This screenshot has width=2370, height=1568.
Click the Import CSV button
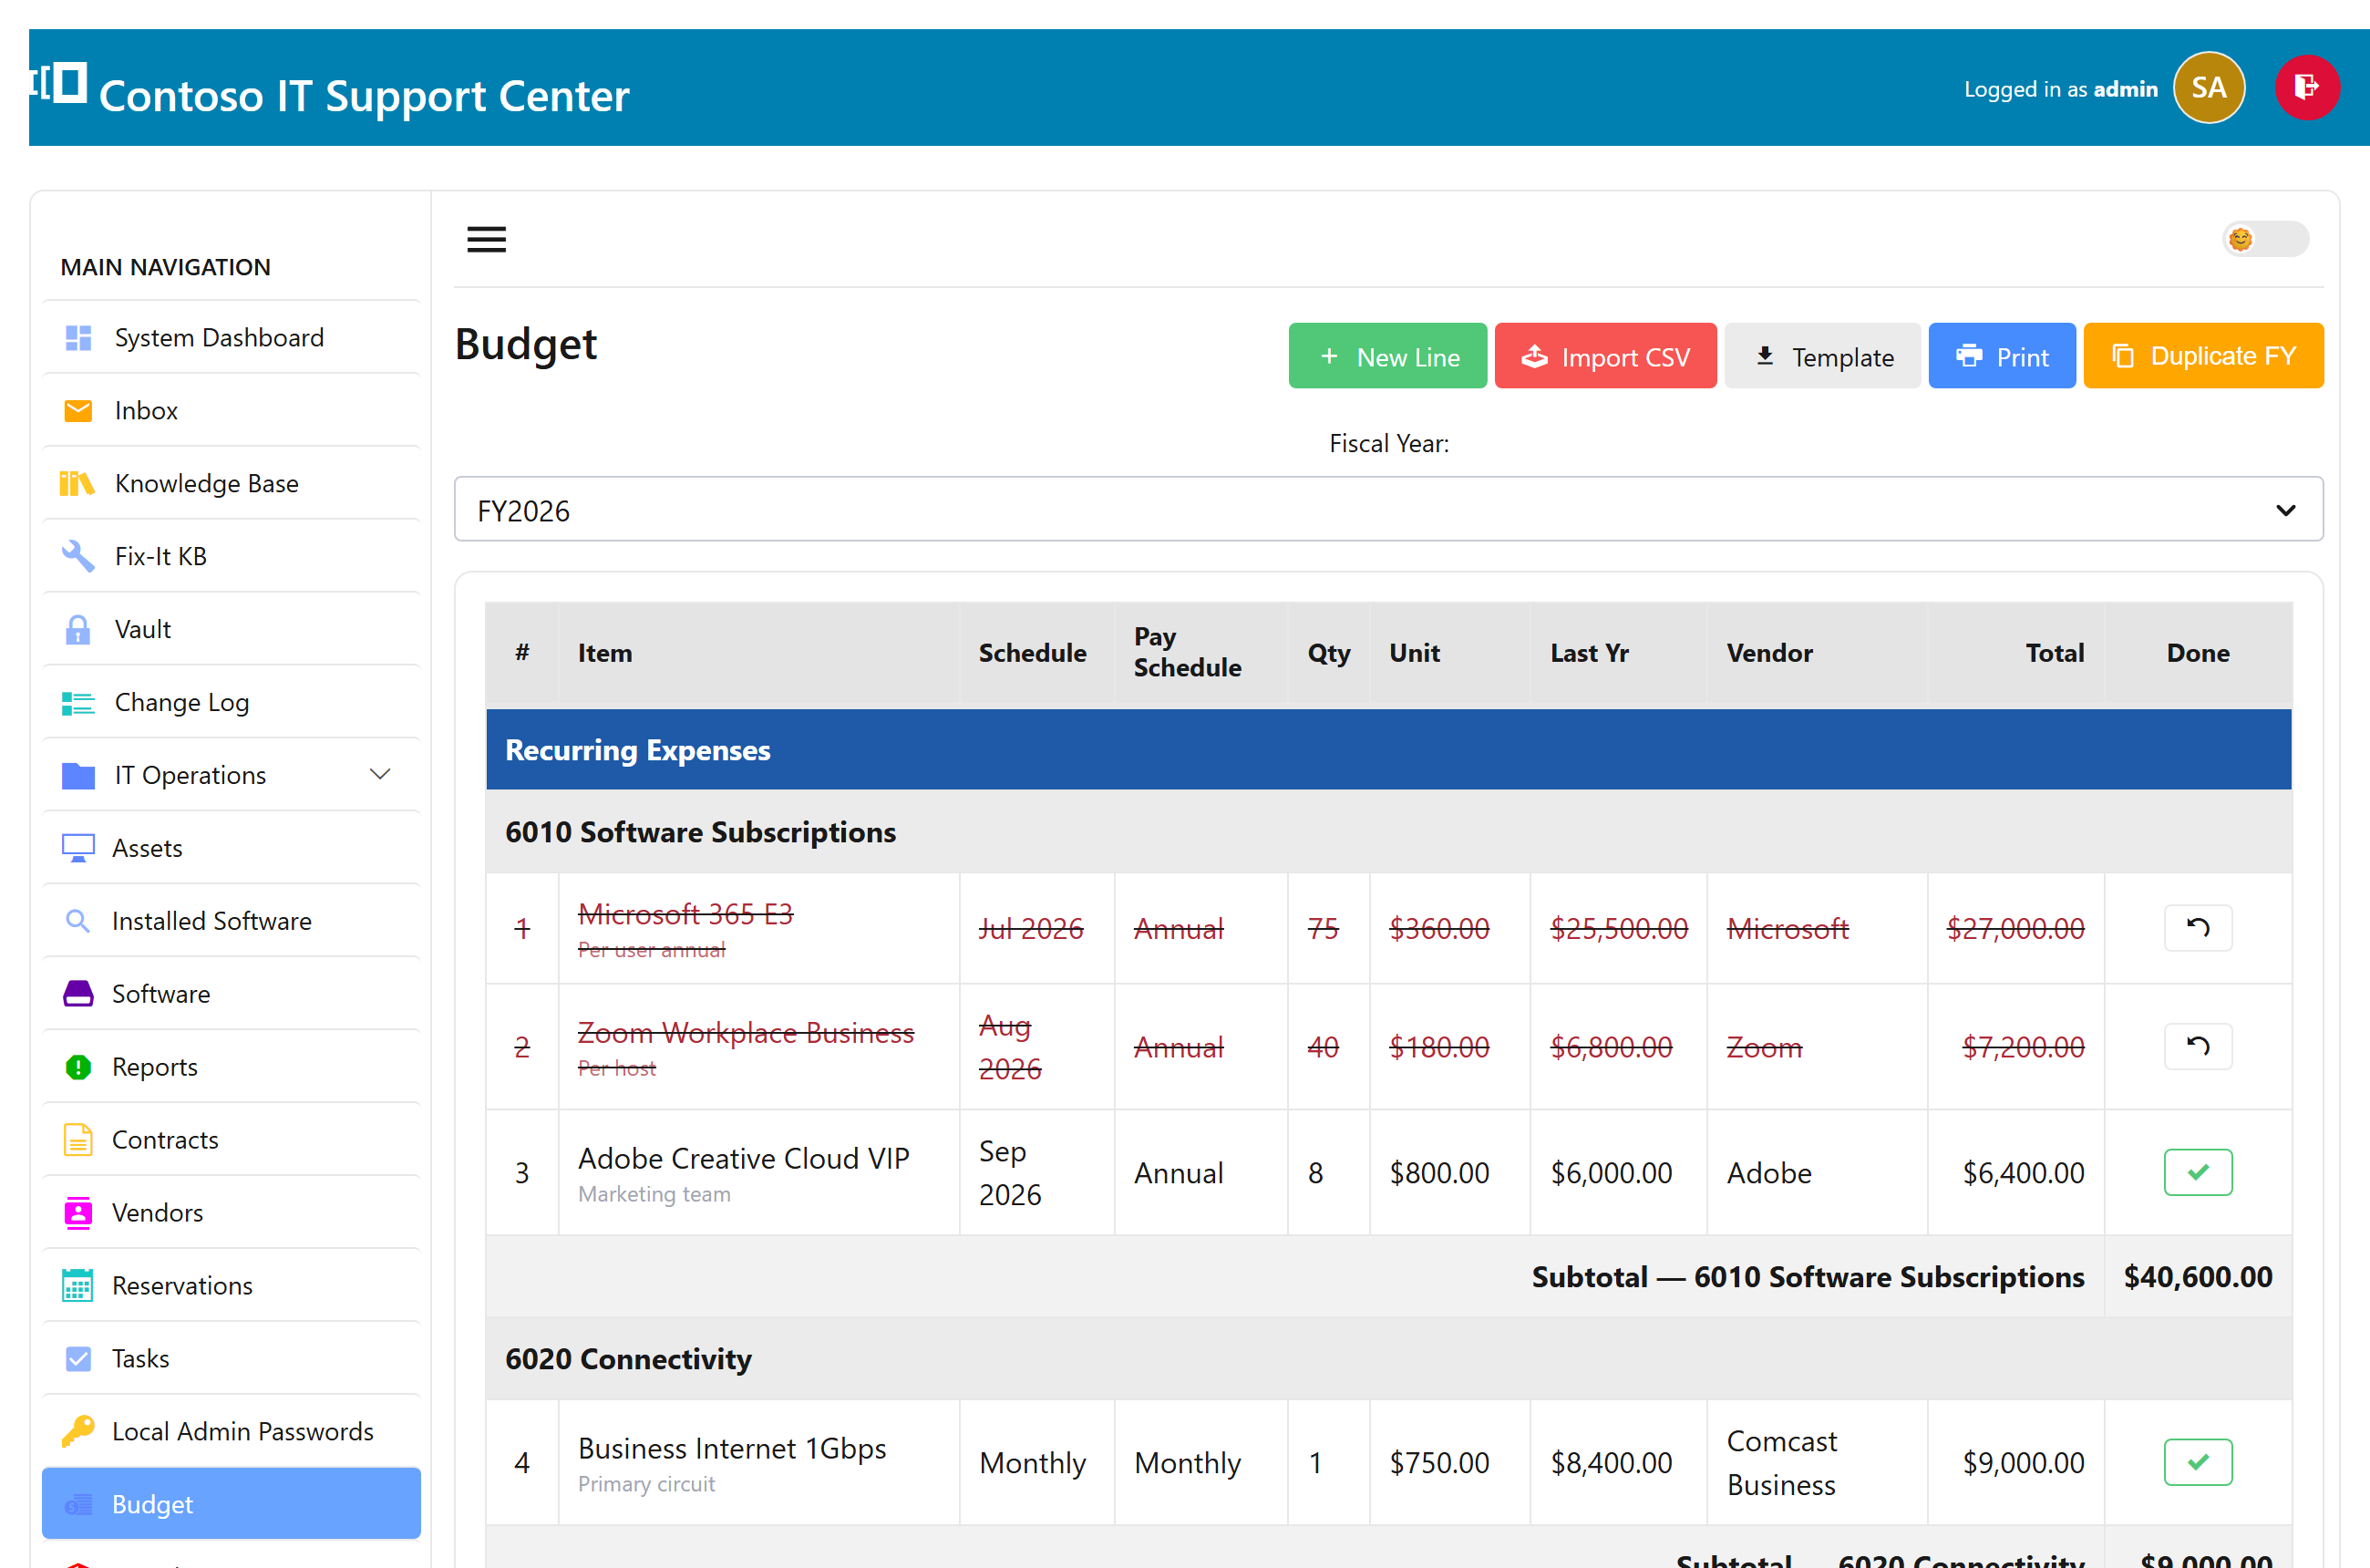point(1605,357)
